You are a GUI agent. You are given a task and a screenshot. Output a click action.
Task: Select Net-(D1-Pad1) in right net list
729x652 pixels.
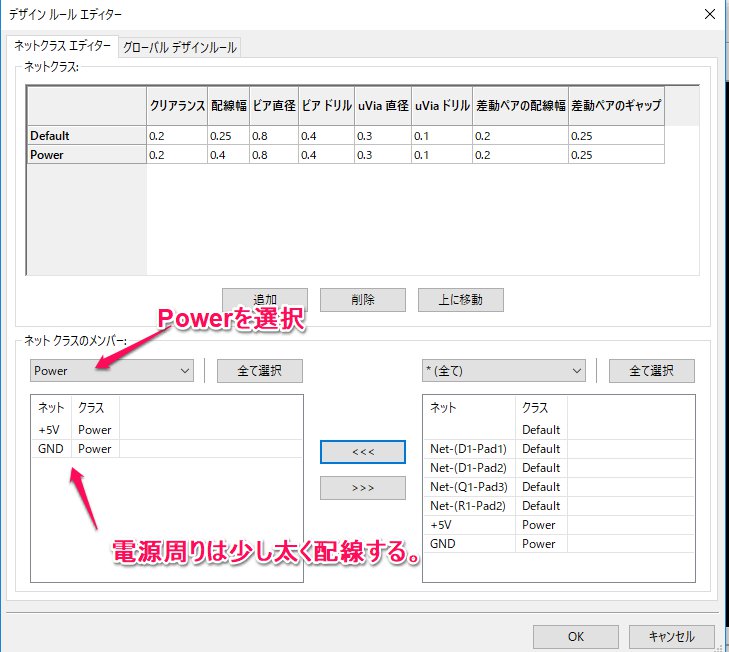coord(468,449)
